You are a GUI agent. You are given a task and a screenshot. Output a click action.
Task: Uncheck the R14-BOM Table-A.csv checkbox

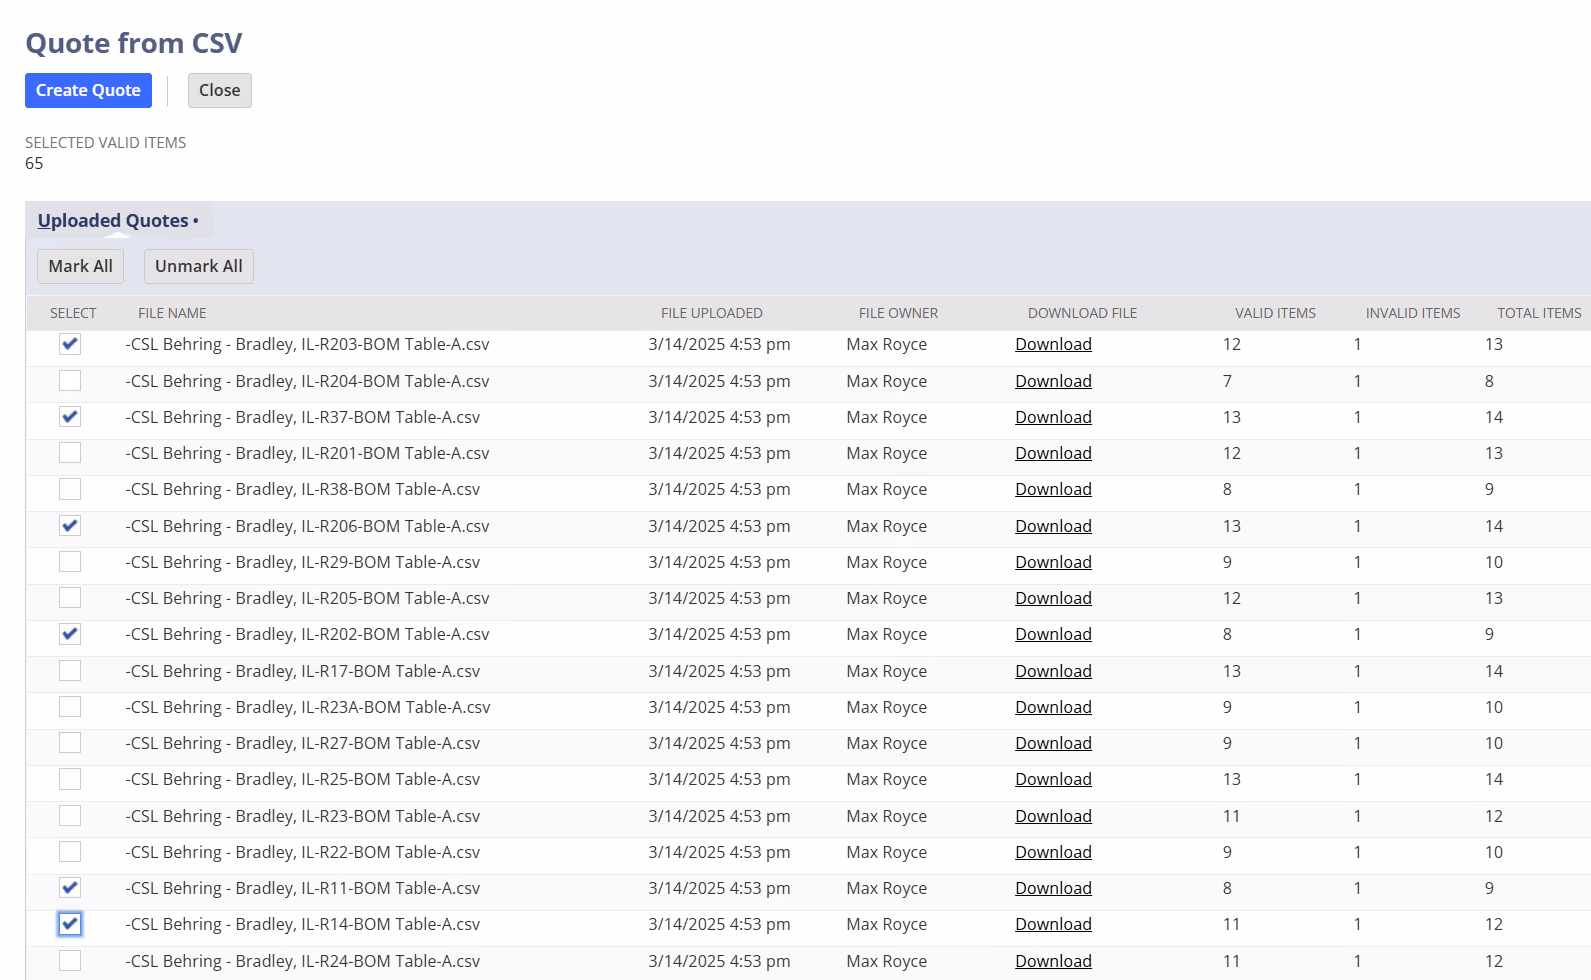pyautogui.click(x=70, y=924)
